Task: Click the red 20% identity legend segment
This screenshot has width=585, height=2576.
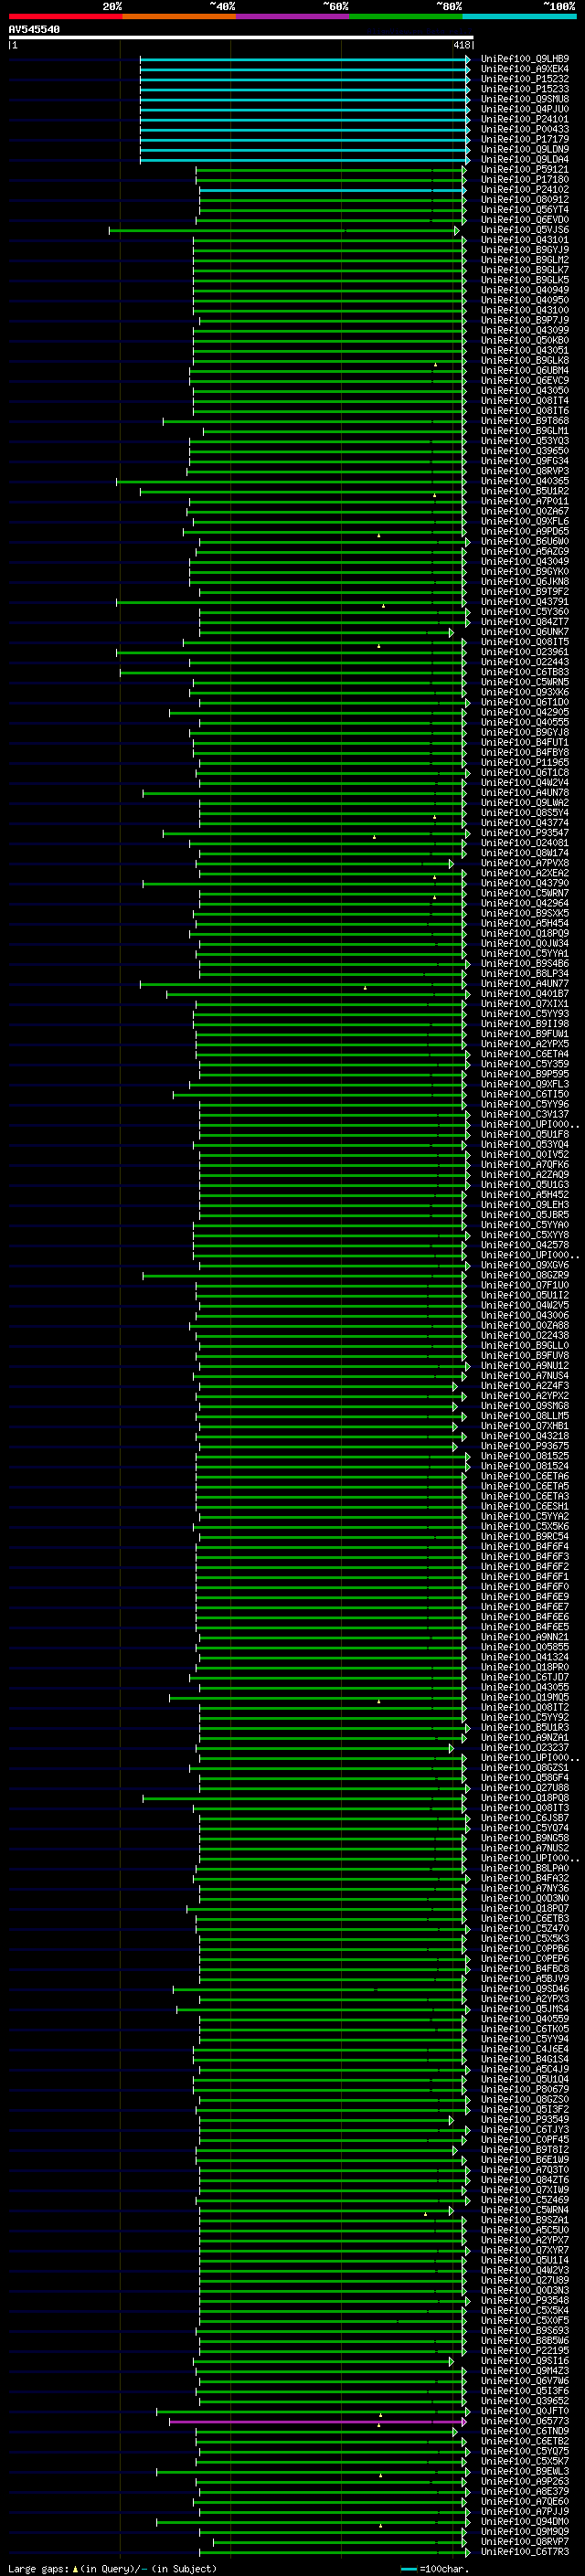Action: [x=65, y=17]
